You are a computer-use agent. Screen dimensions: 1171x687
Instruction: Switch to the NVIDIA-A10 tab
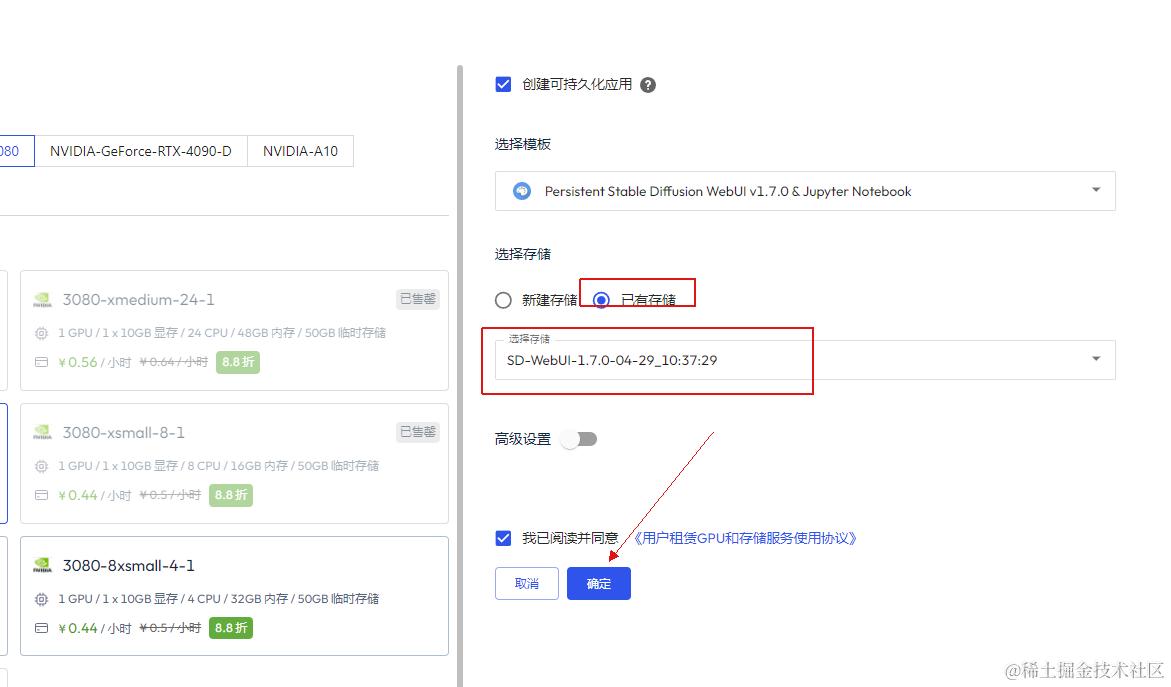[x=300, y=151]
